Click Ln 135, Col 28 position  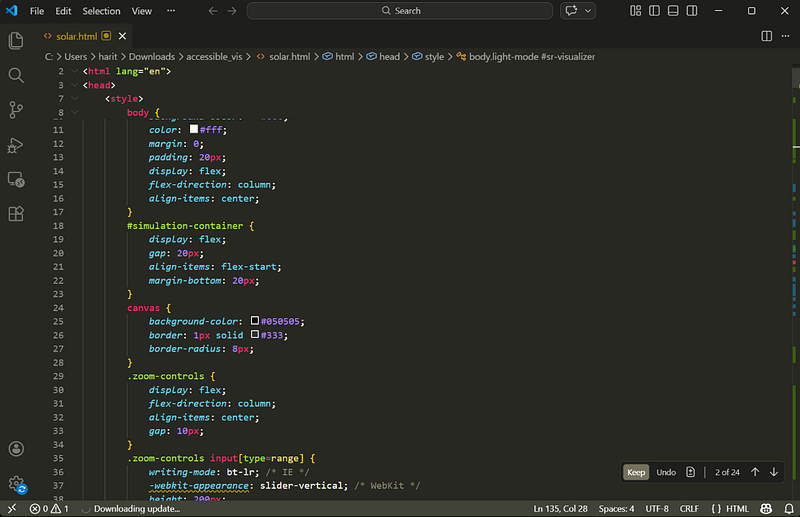[x=560, y=508]
